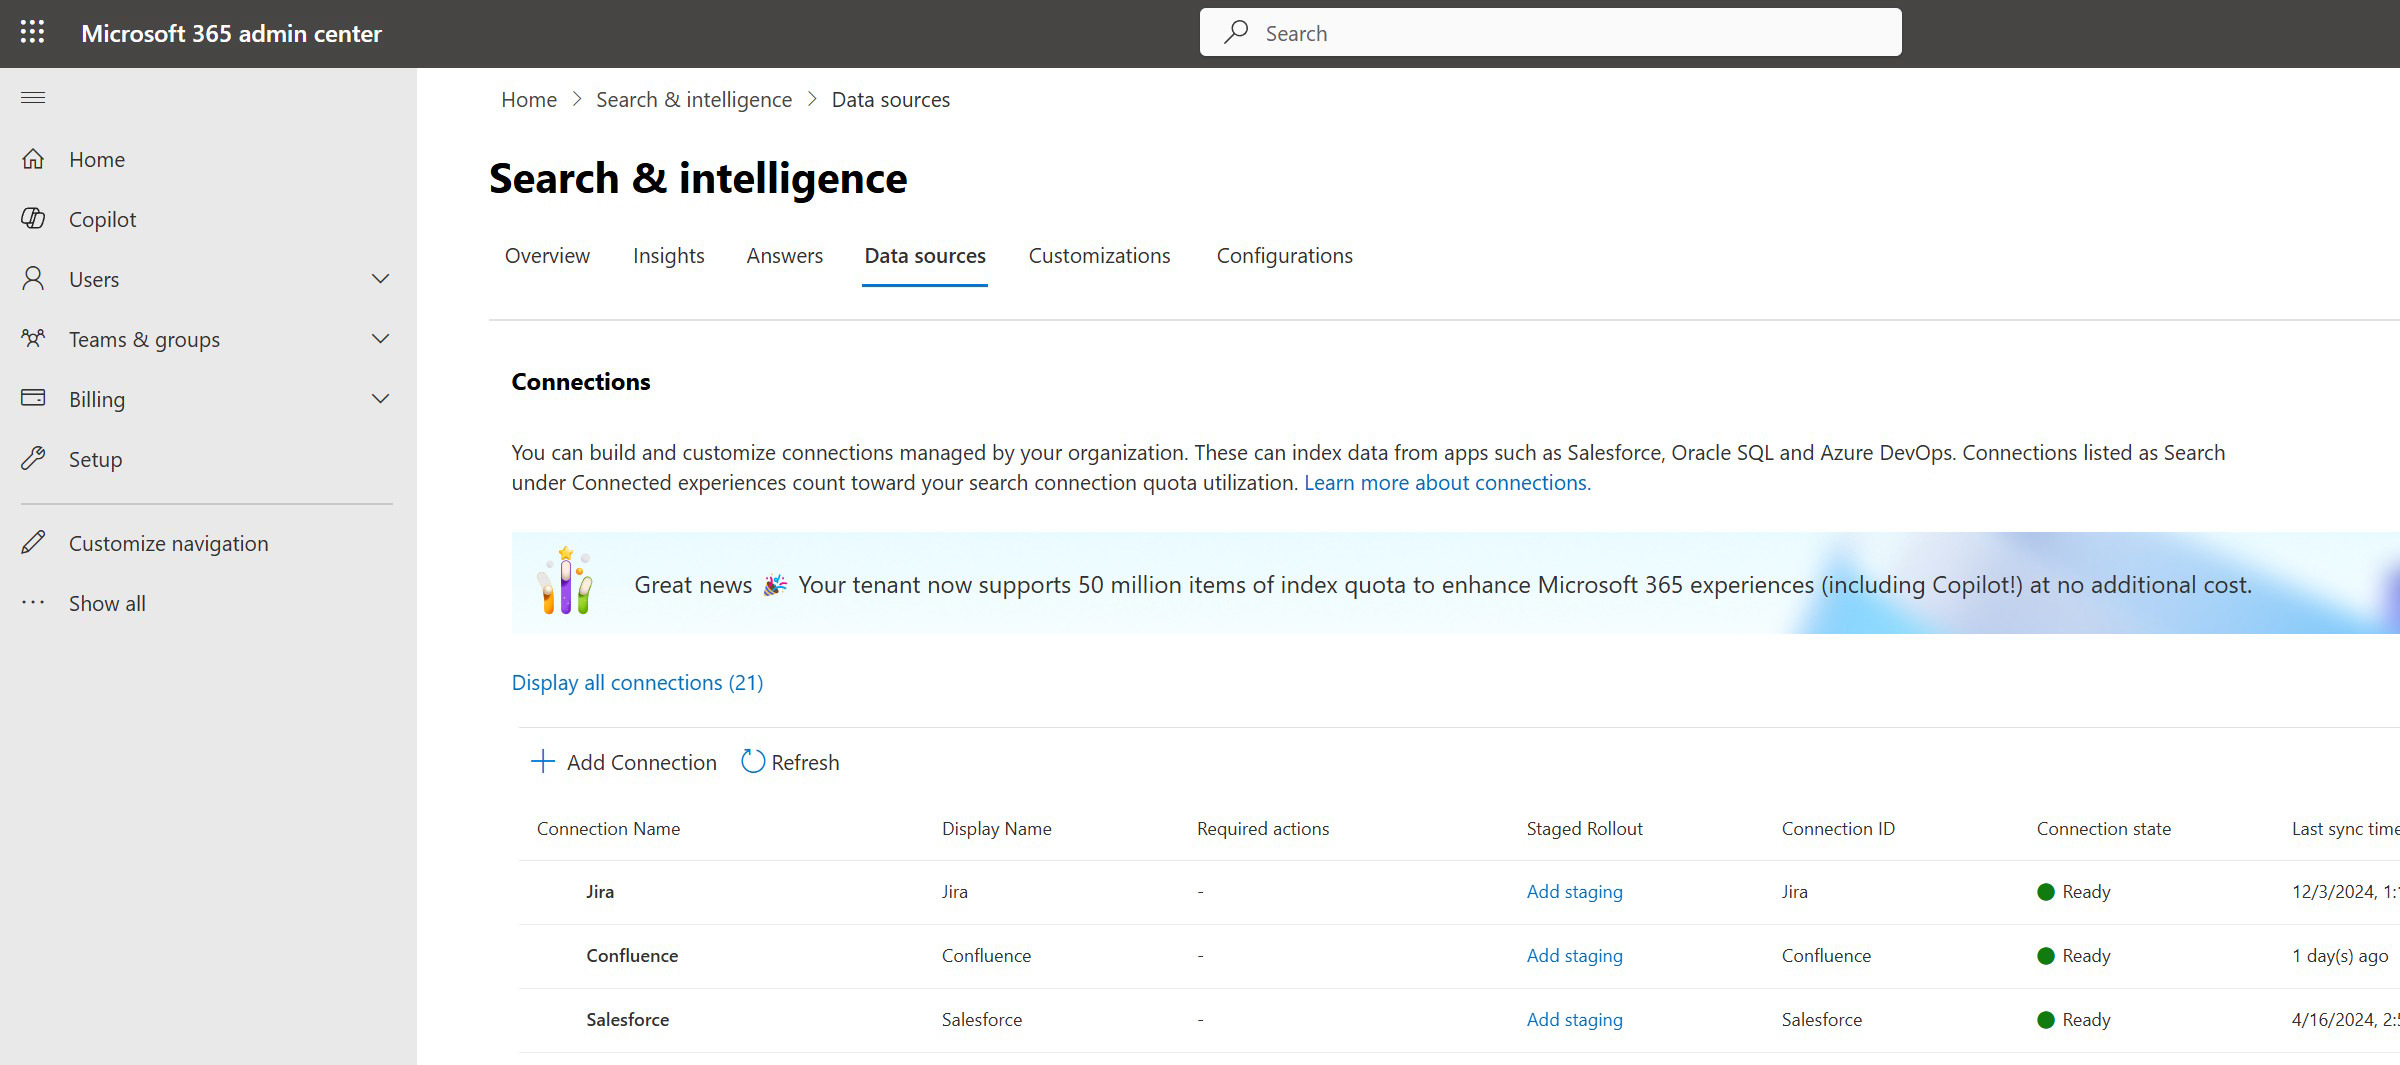Open the Copilot icon in sidebar
Image resolution: width=2400 pixels, height=1065 pixels.
[x=33, y=219]
